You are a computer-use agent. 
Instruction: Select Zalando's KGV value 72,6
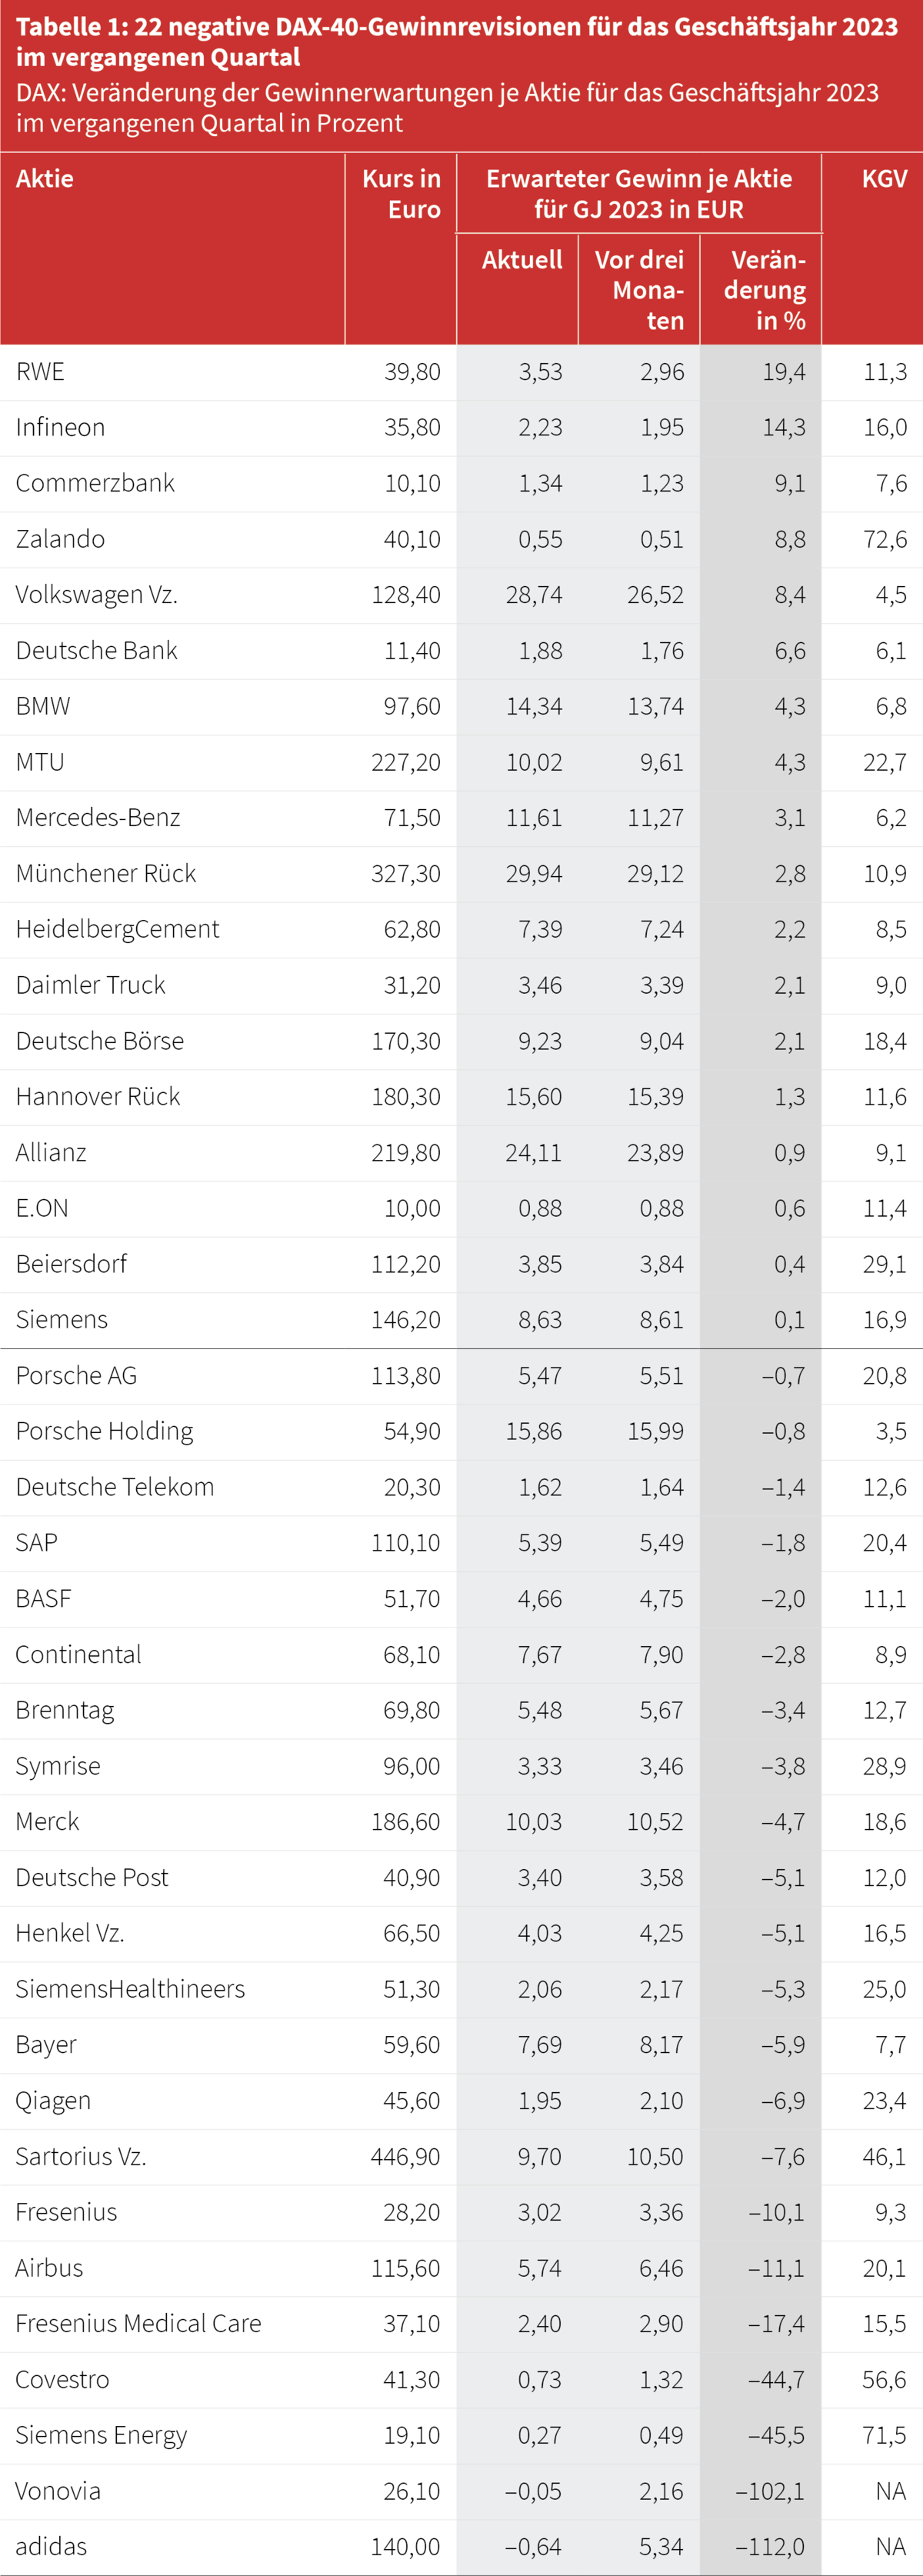(x=885, y=539)
